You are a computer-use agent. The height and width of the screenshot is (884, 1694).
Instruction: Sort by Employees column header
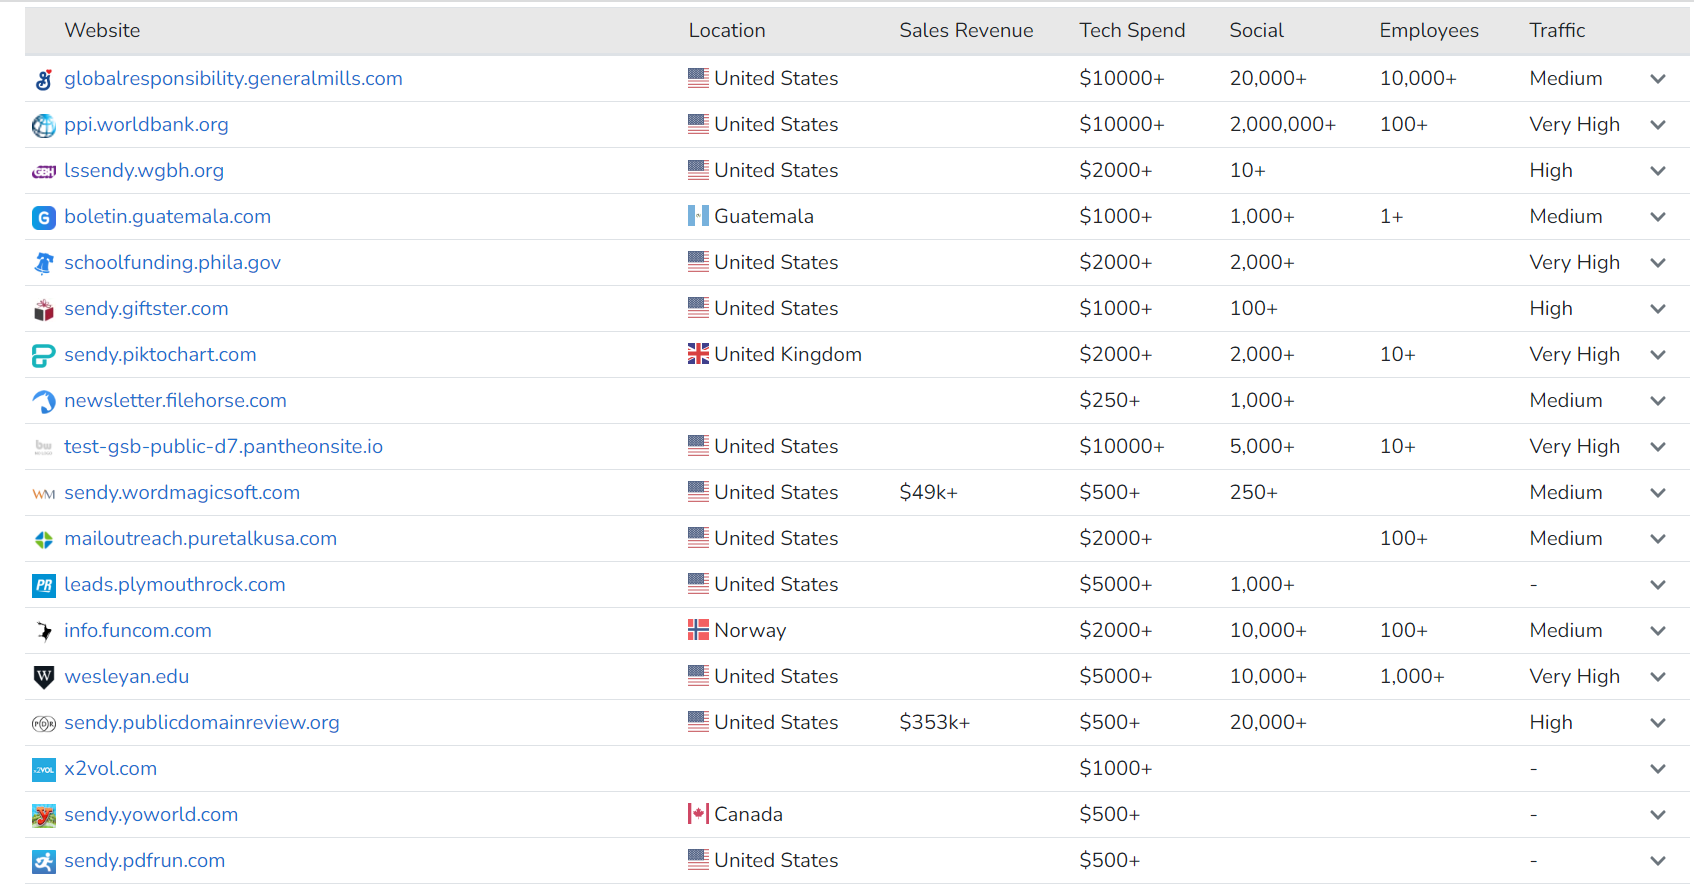(x=1429, y=31)
